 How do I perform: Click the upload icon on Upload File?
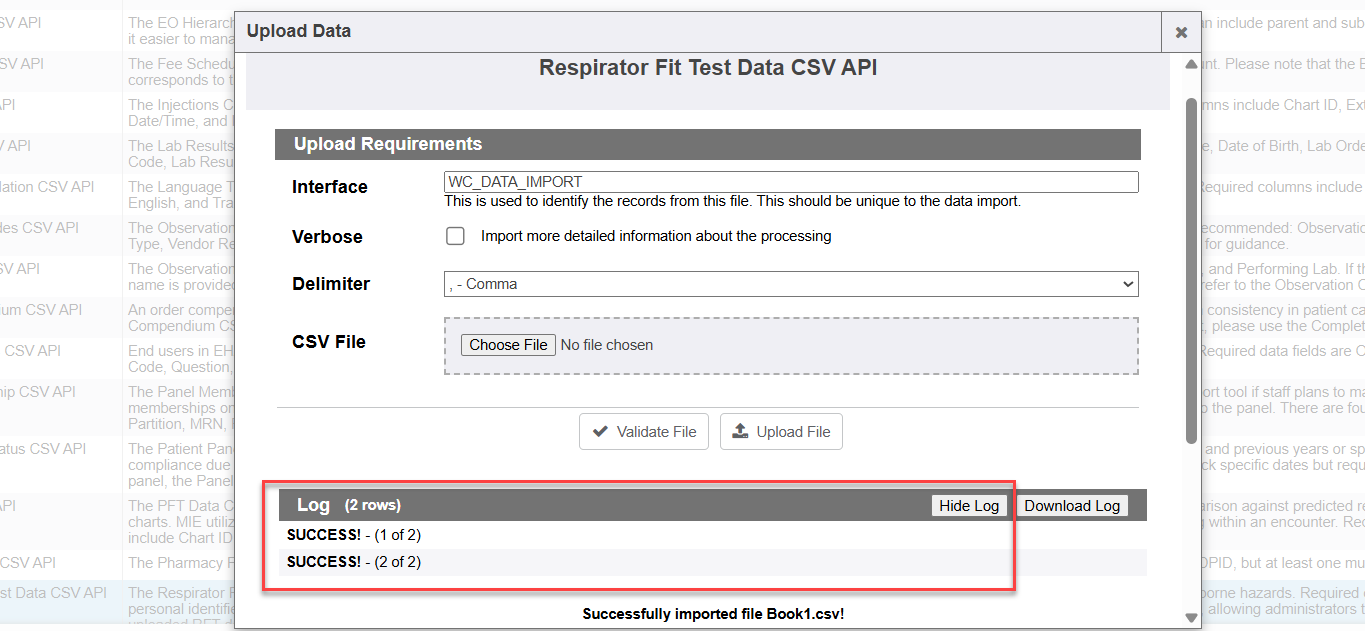(741, 432)
